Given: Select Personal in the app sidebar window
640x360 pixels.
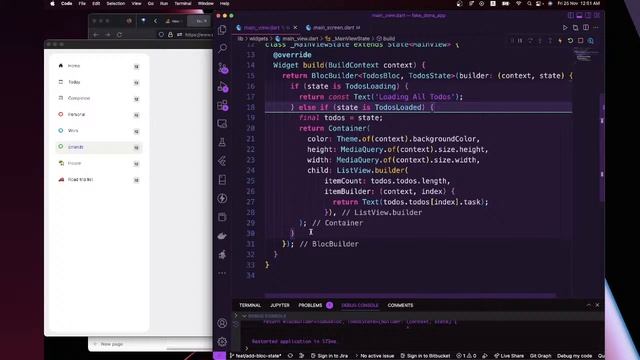Looking at the screenshot, I should [x=99, y=115].
